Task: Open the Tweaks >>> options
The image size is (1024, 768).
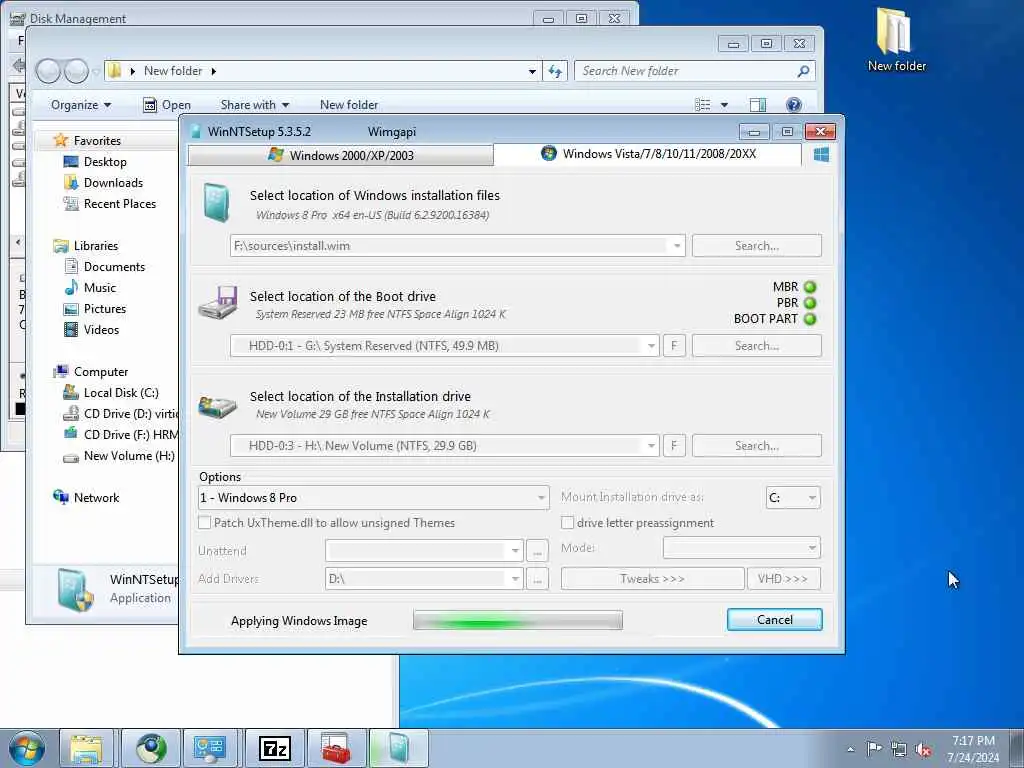Action: (652, 579)
